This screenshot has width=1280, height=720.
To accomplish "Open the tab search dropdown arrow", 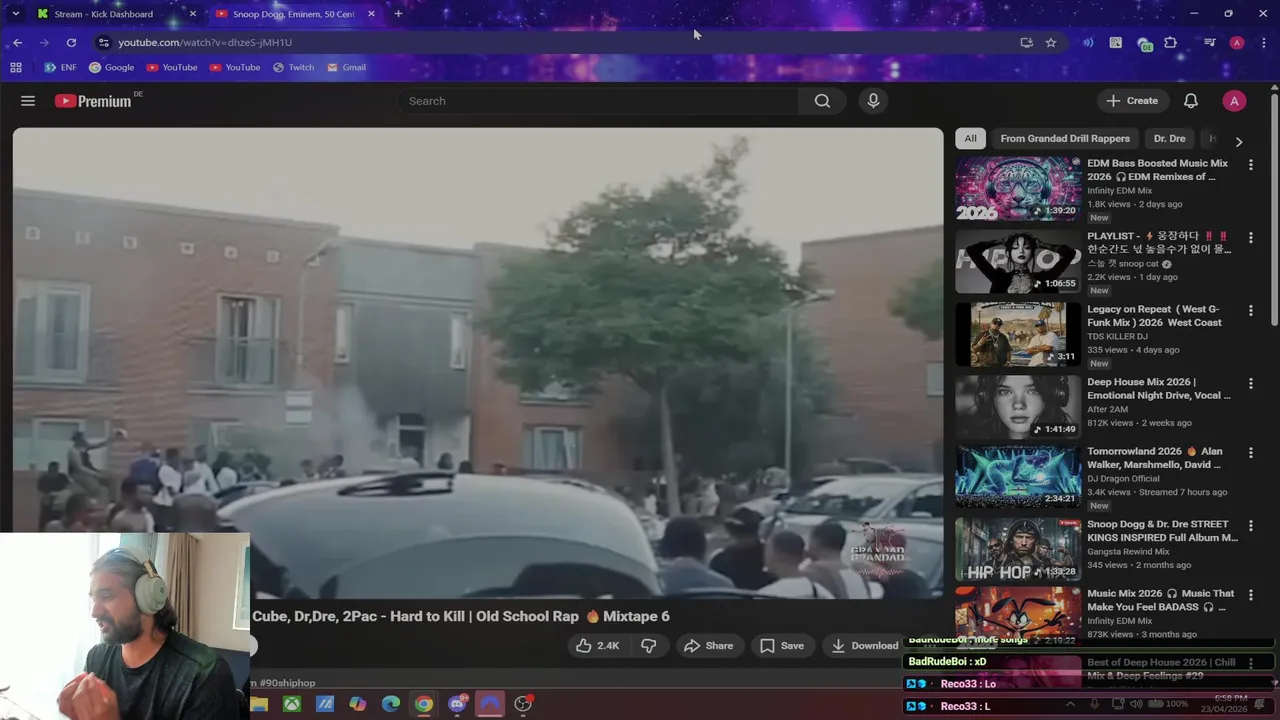I will pos(14,14).
